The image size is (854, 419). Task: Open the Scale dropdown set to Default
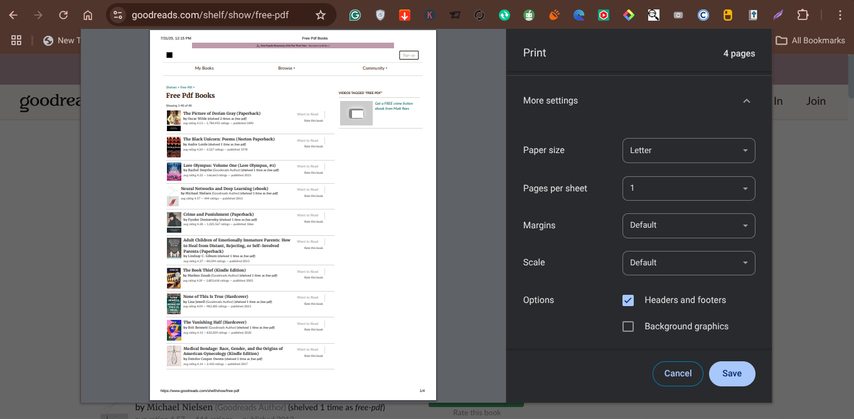688,263
